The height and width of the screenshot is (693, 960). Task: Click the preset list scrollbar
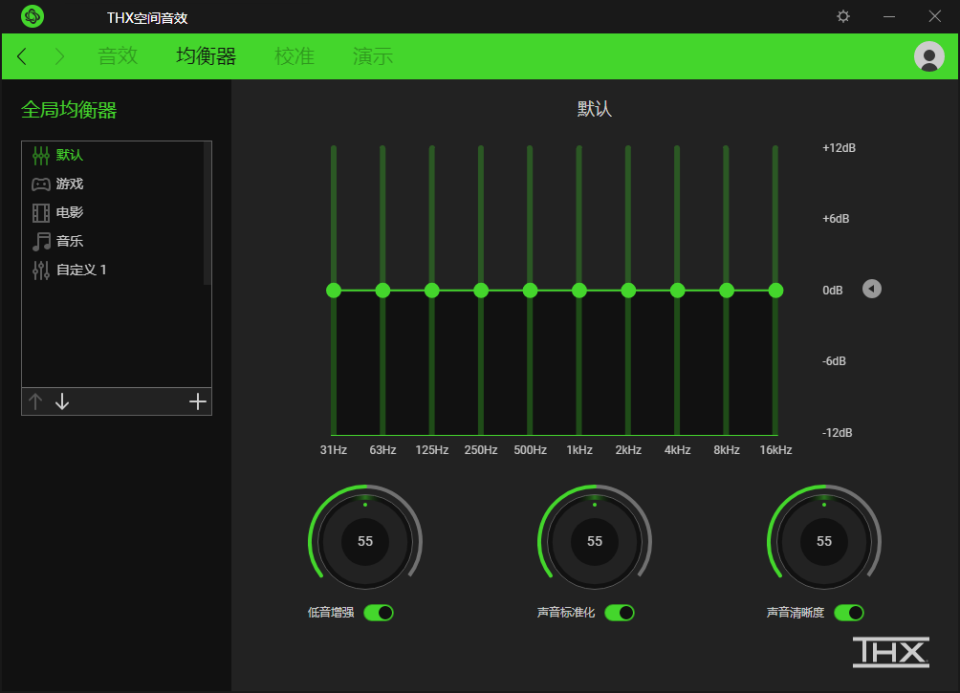coord(208,213)
